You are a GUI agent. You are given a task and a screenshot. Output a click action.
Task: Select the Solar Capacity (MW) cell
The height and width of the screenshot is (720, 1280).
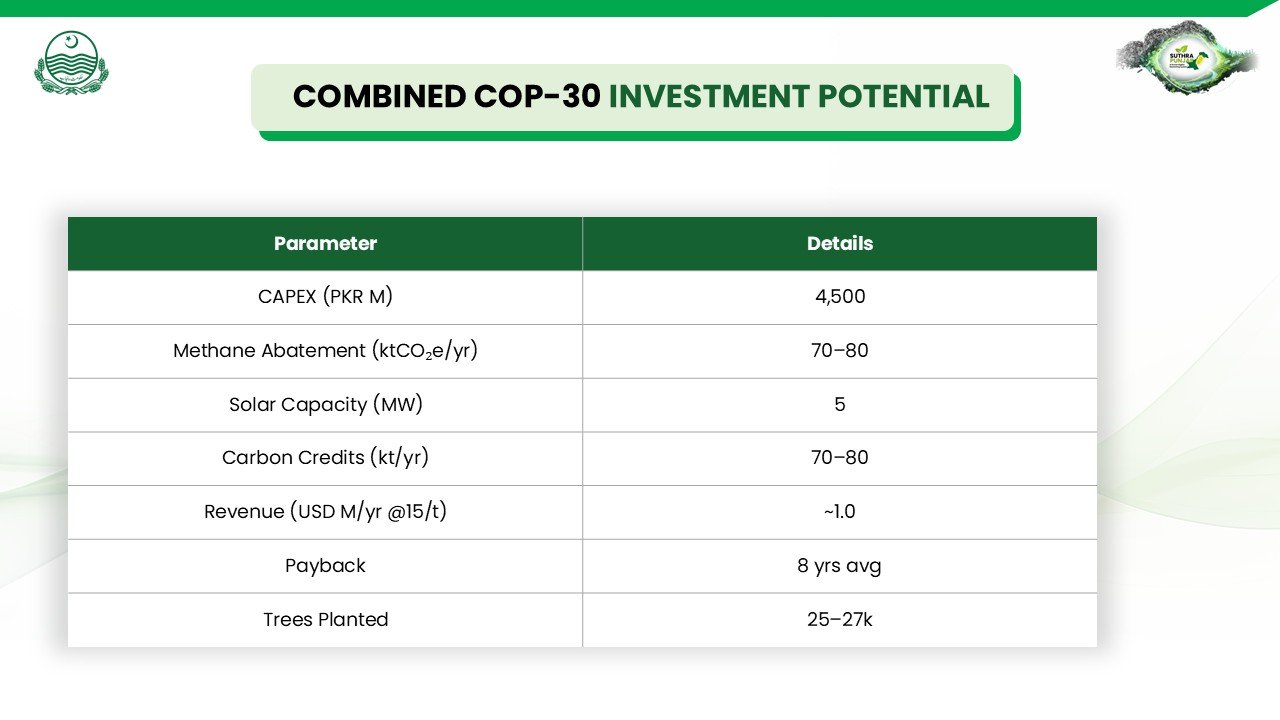click(325, 405)
